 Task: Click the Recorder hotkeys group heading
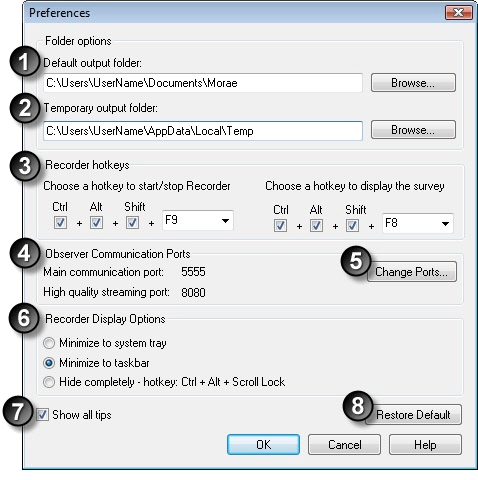click(x=87, y=165)
